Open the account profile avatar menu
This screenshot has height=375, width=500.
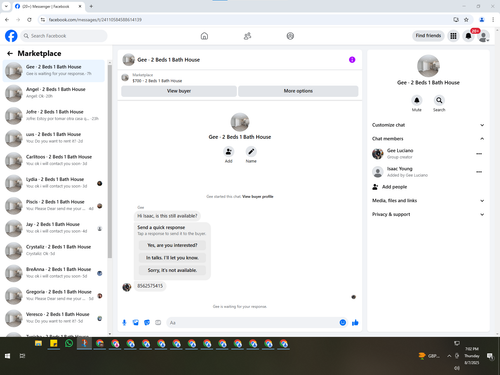coord(483,36)
